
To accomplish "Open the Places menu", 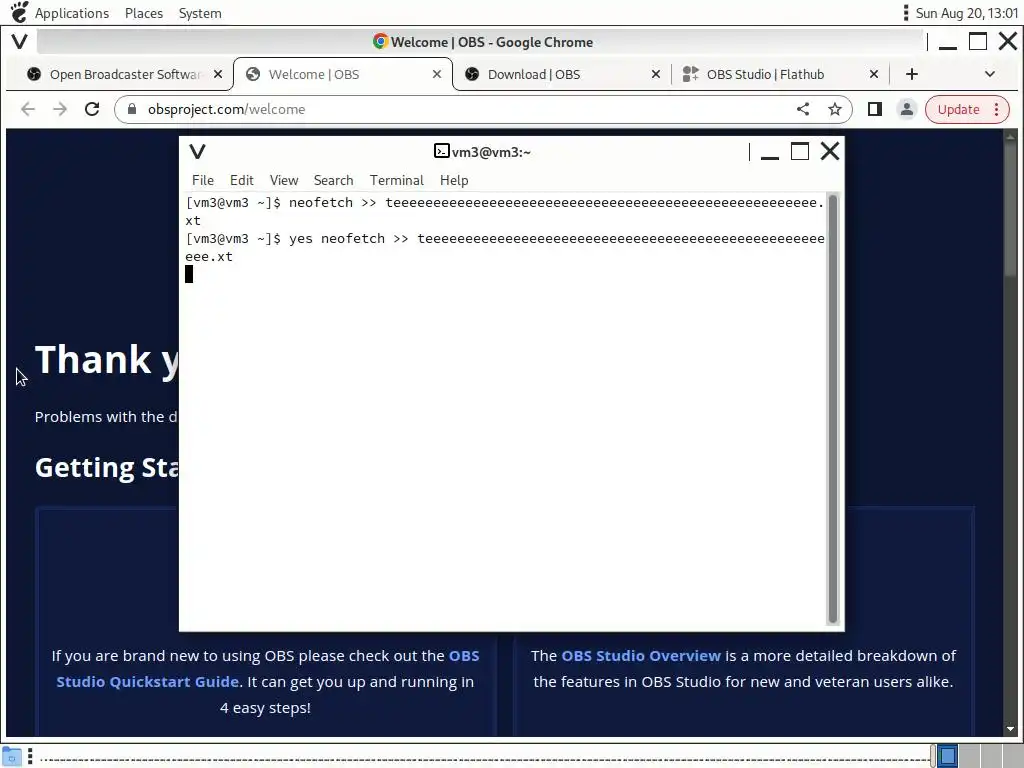I will (144, 13).
